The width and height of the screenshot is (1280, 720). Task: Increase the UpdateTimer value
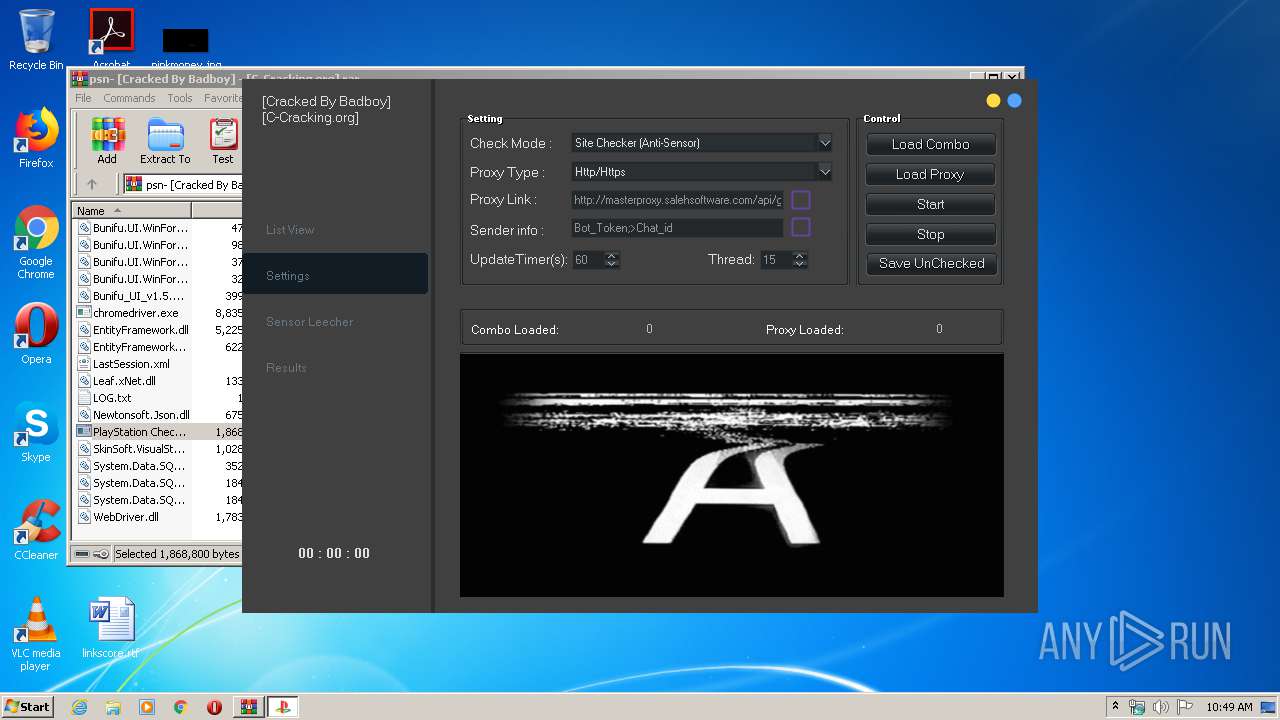[612, 255]
